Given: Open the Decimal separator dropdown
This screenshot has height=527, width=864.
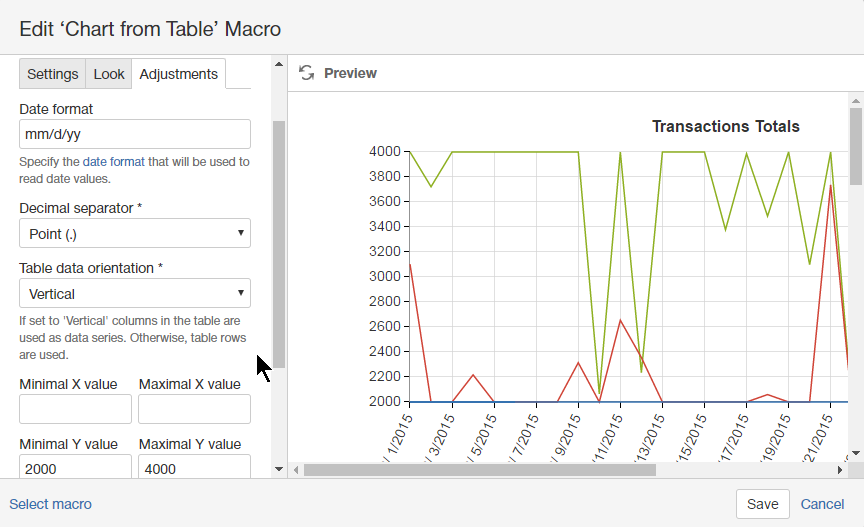Looking at the screenshot, I should pos(135,234).
